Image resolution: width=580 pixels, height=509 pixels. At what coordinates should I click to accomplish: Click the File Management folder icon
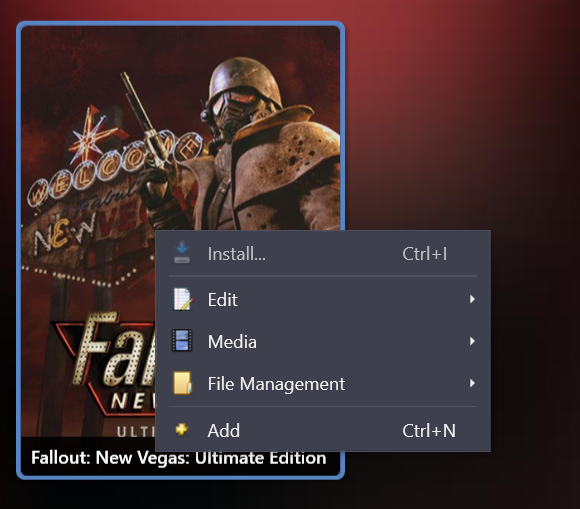pyautogui.click(x=182, y=383)
